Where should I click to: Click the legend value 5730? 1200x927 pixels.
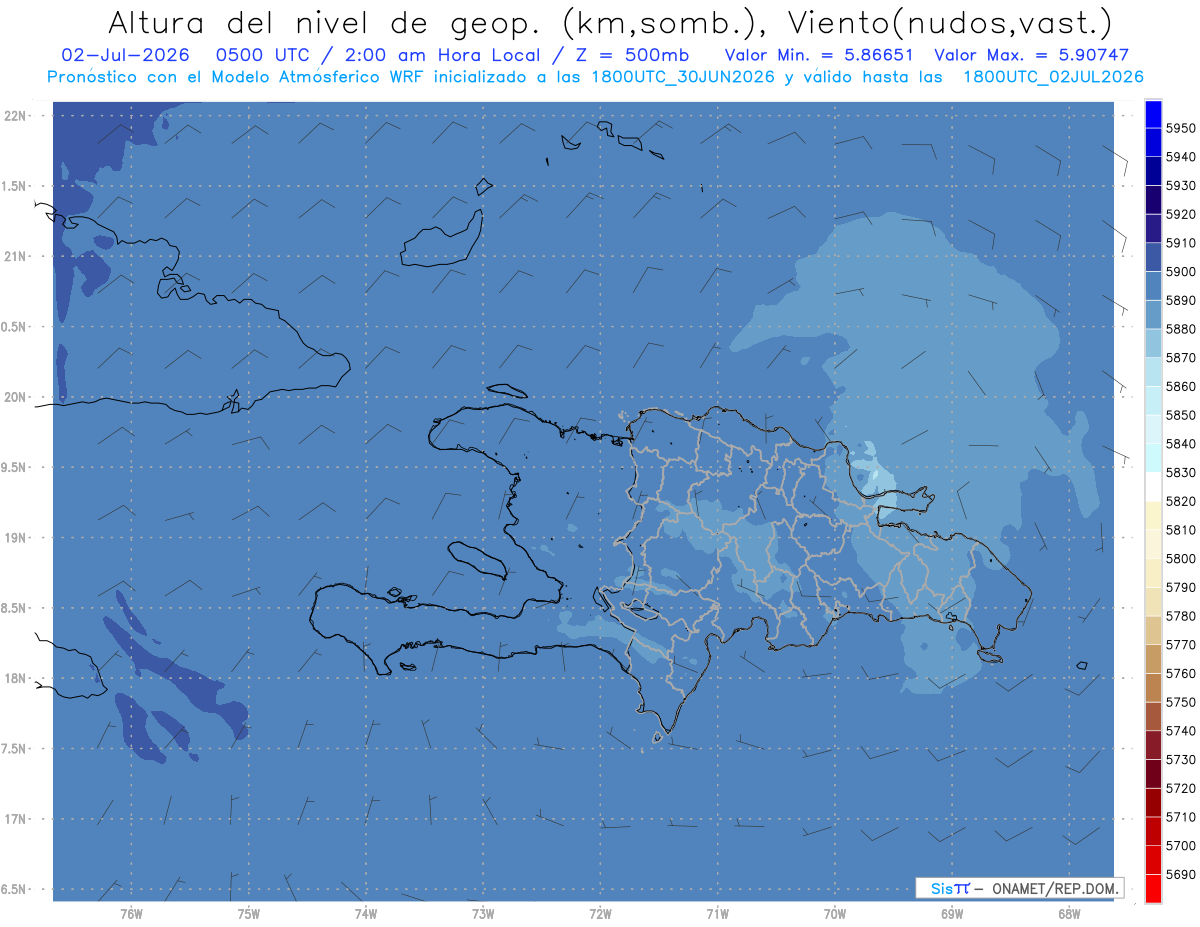tap(1180, 759)
